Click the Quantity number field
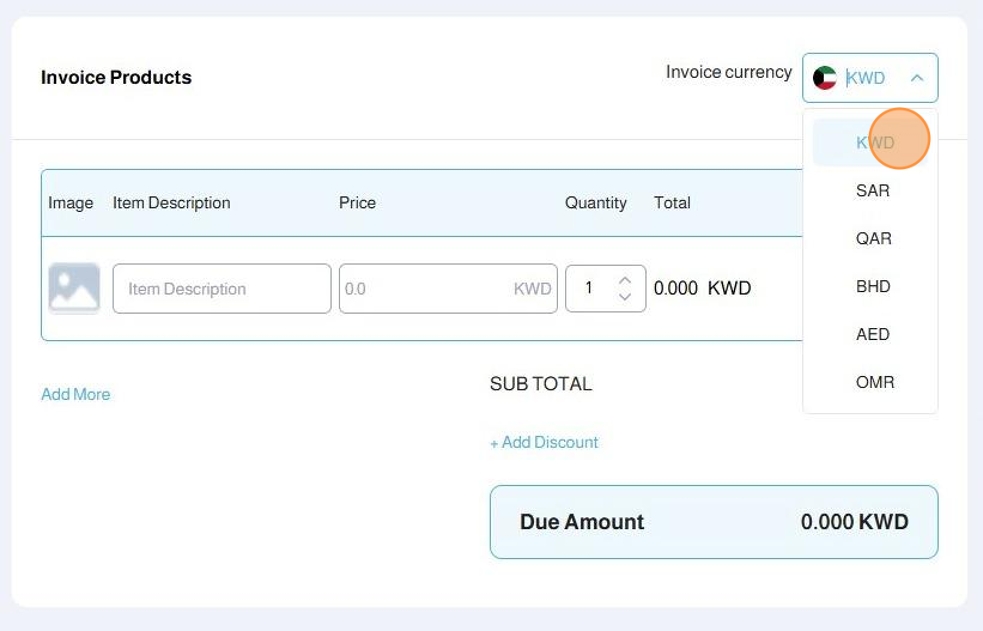The width and height of the screenshot is (983, 631). pyautogui.click(x=592, y=289)
